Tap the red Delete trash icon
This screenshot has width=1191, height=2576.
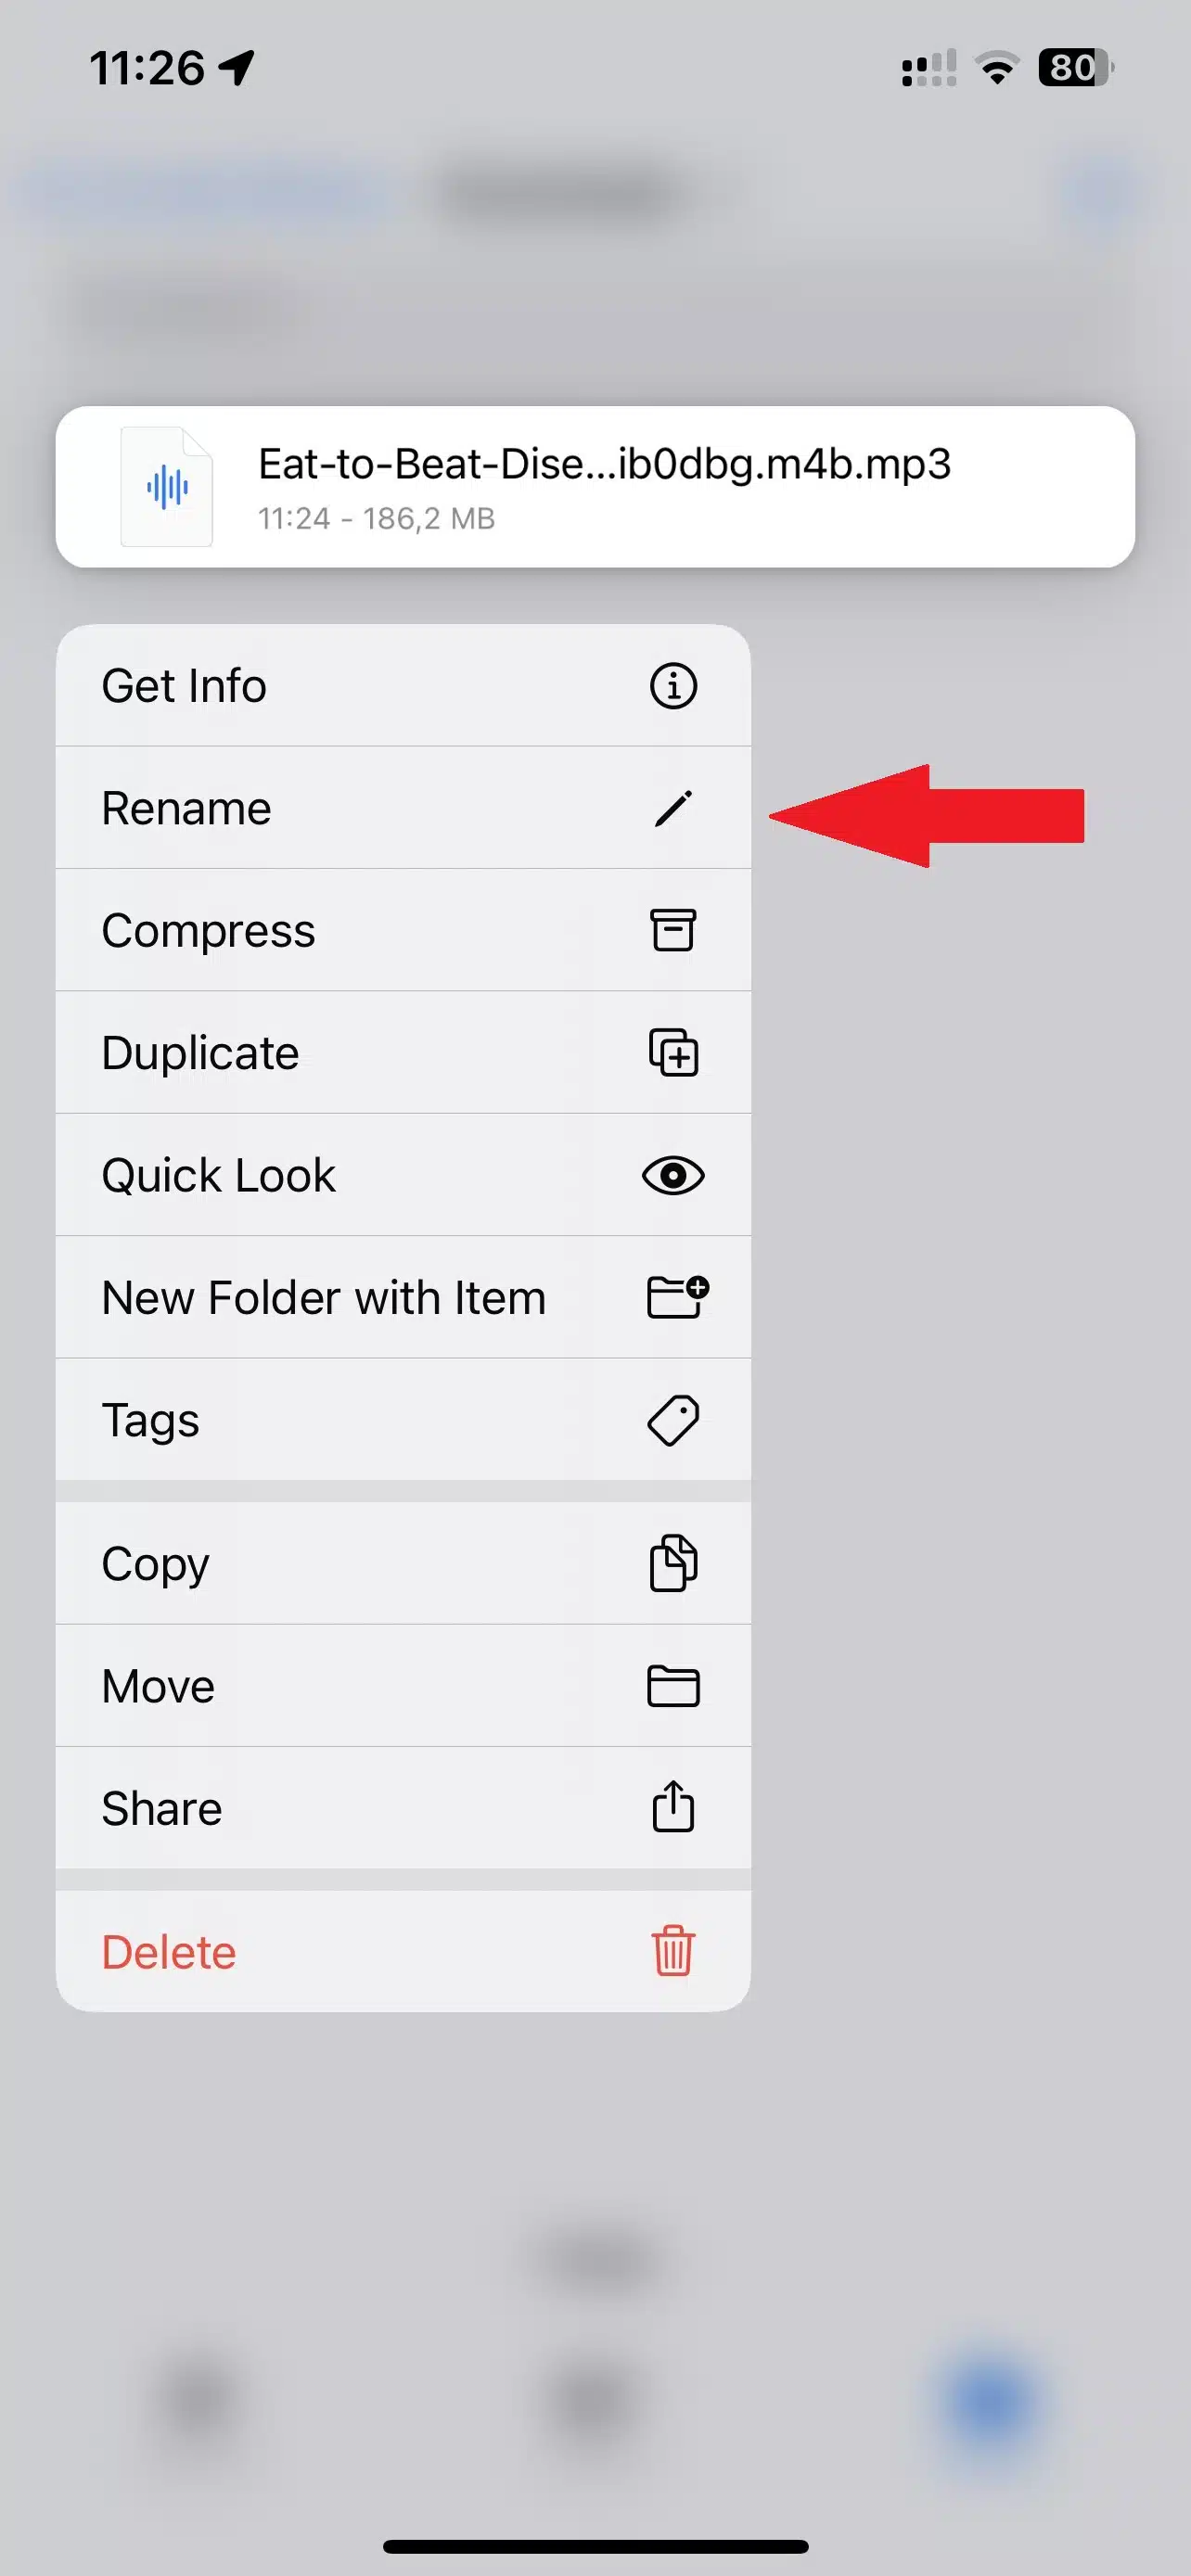[x=673, y=1951]
